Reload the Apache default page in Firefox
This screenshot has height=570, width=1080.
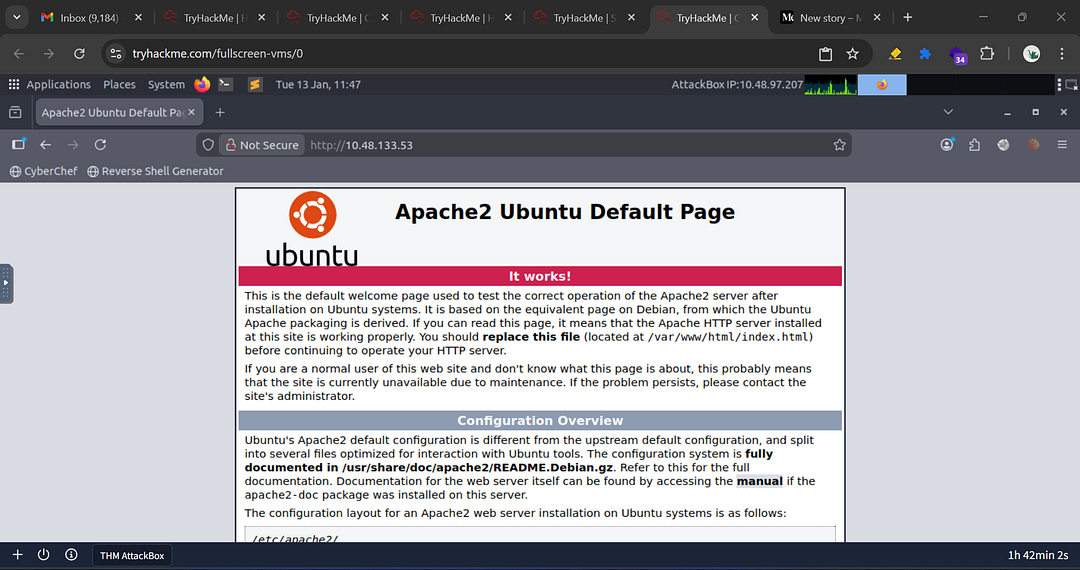click(x=100, y=145)
